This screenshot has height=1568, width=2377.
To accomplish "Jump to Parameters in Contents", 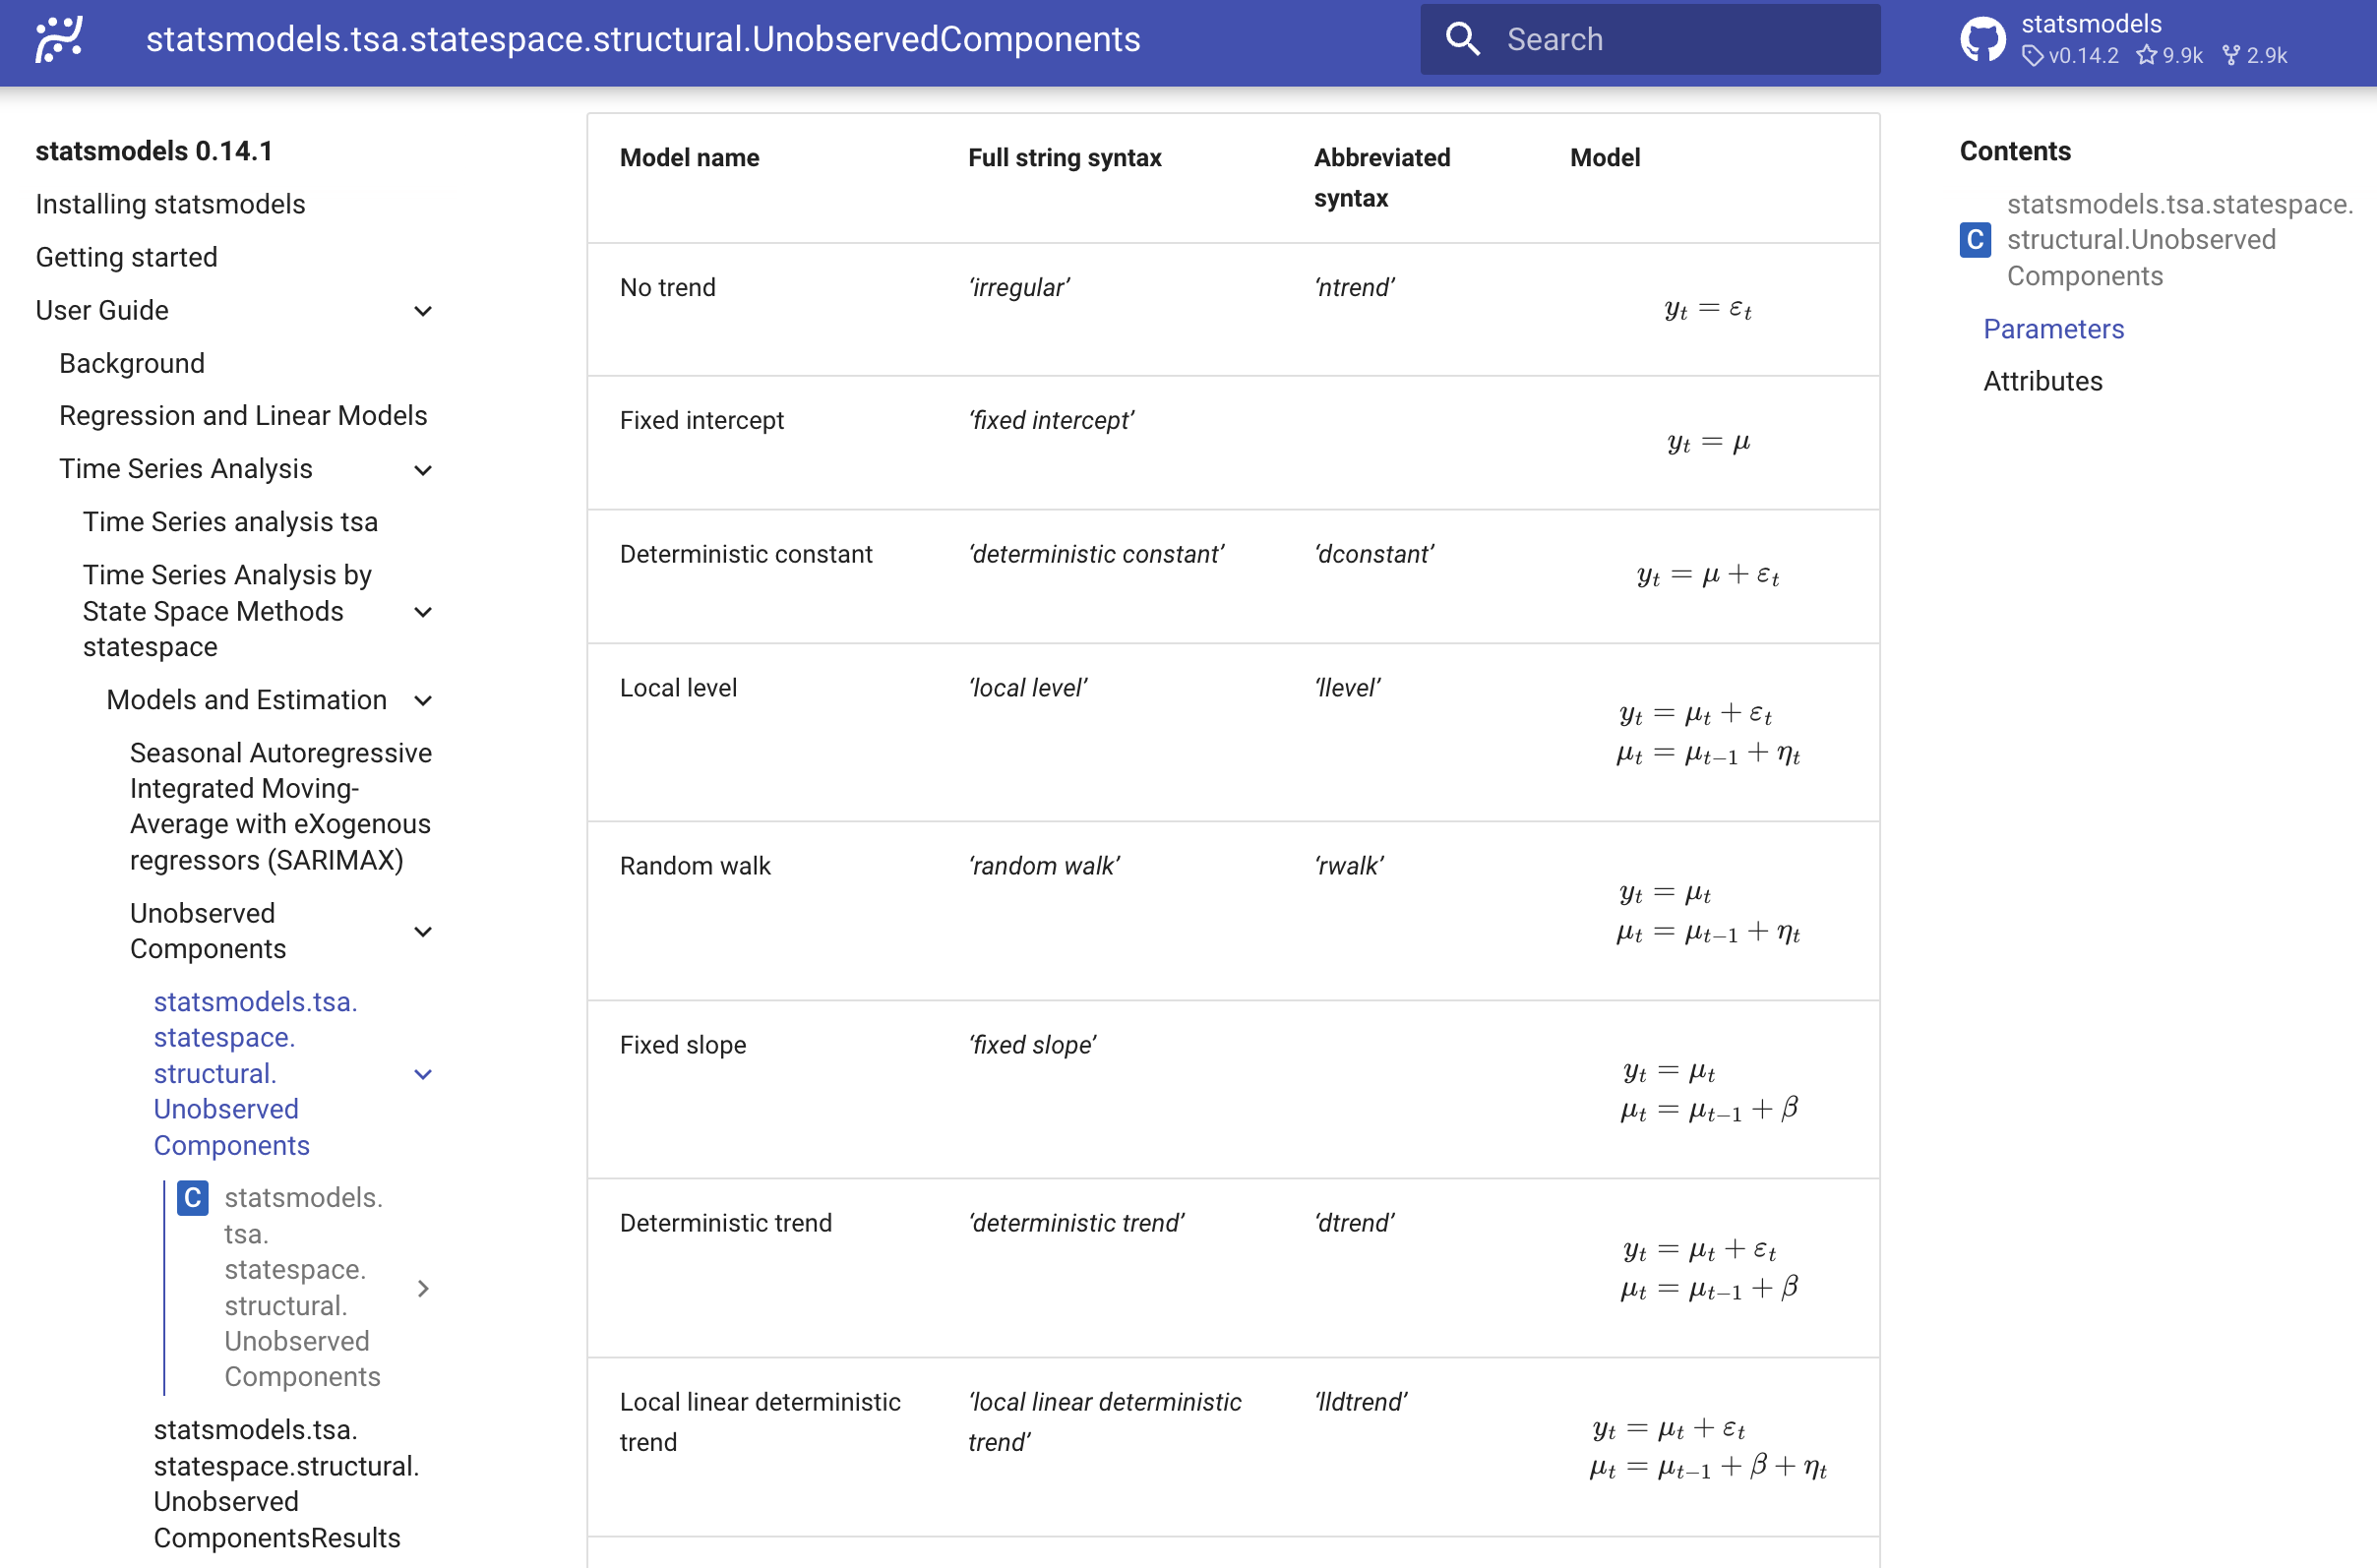I will 2053,329.
